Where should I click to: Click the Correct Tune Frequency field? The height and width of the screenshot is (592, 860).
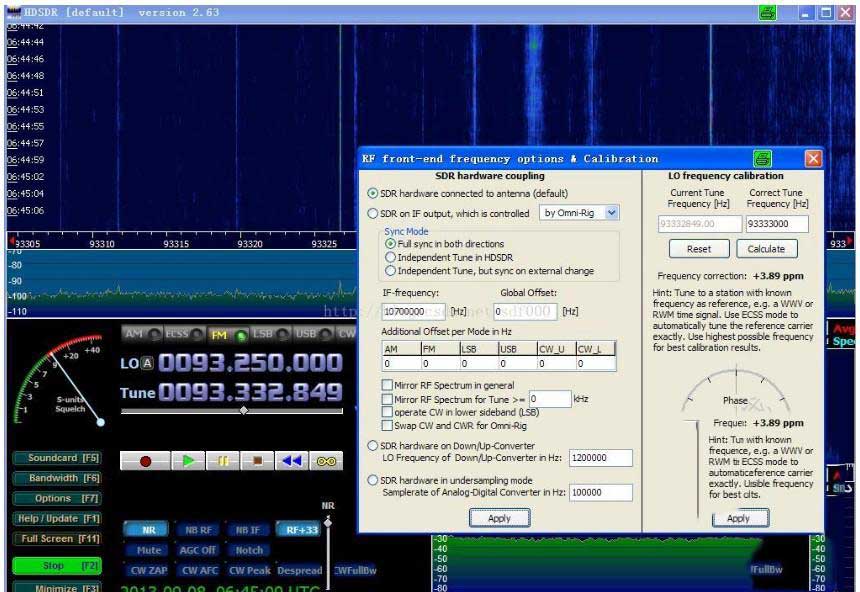[777, 224]
